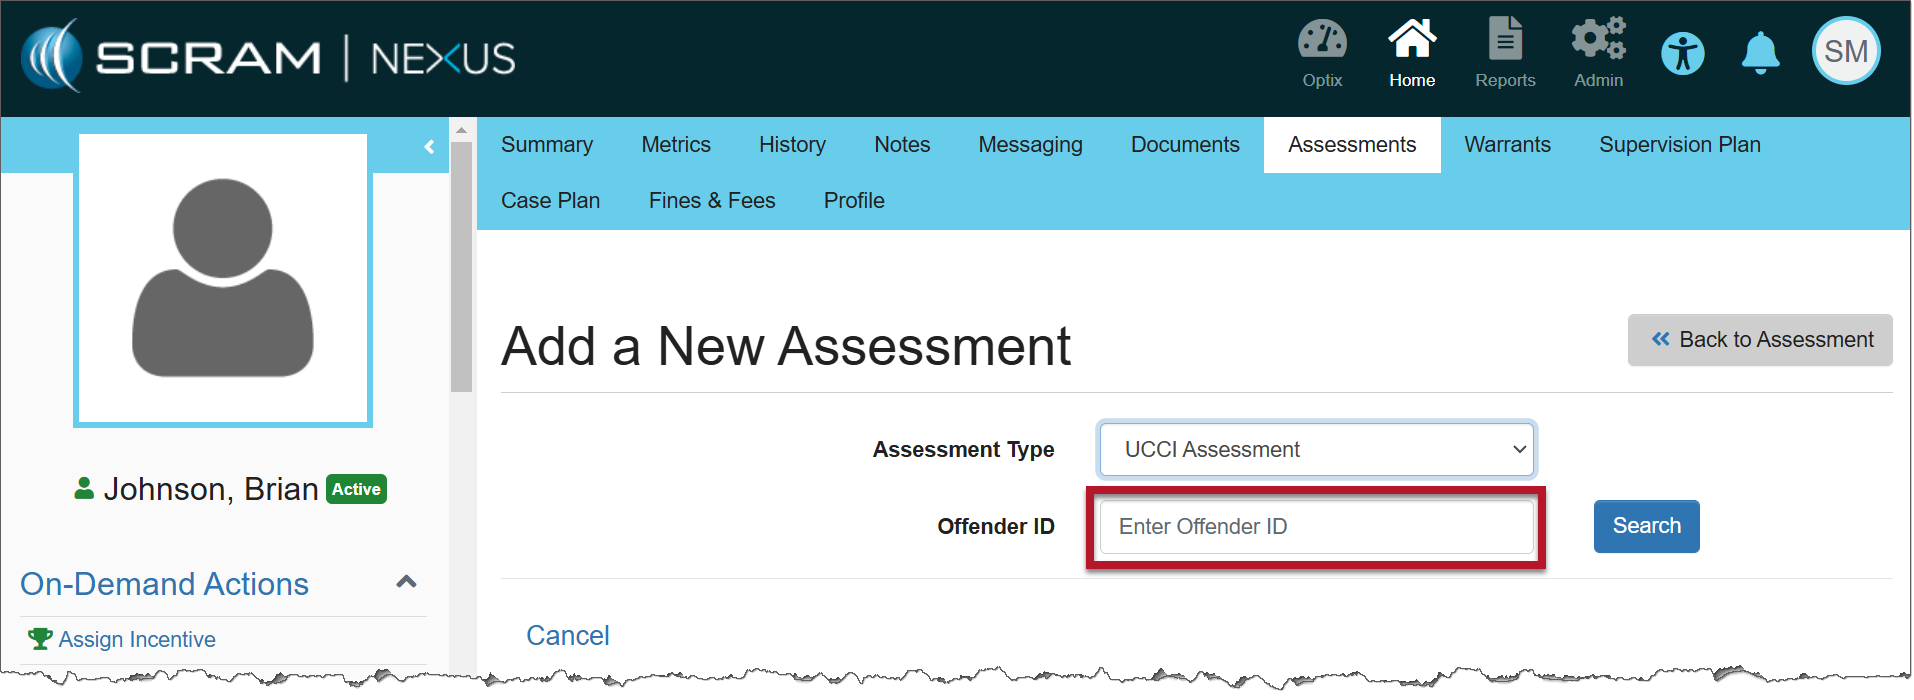Image resolution: width=1914 pixels, height=700 pixels.
Task: Switch to the Warrants tab
Action: 1506,145
